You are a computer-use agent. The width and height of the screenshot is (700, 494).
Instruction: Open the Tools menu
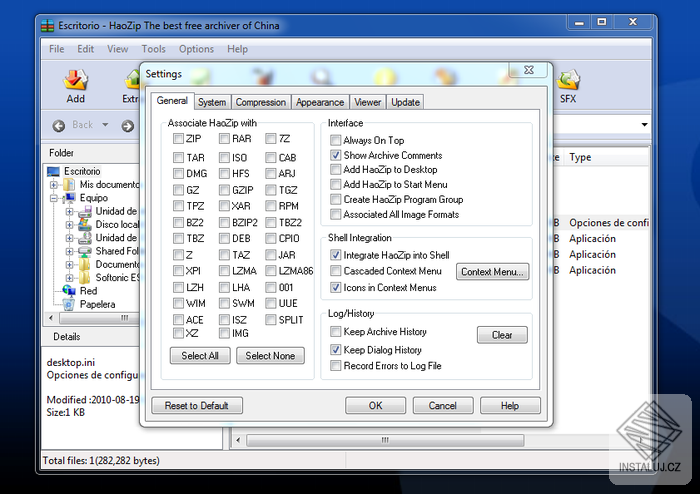154,49
